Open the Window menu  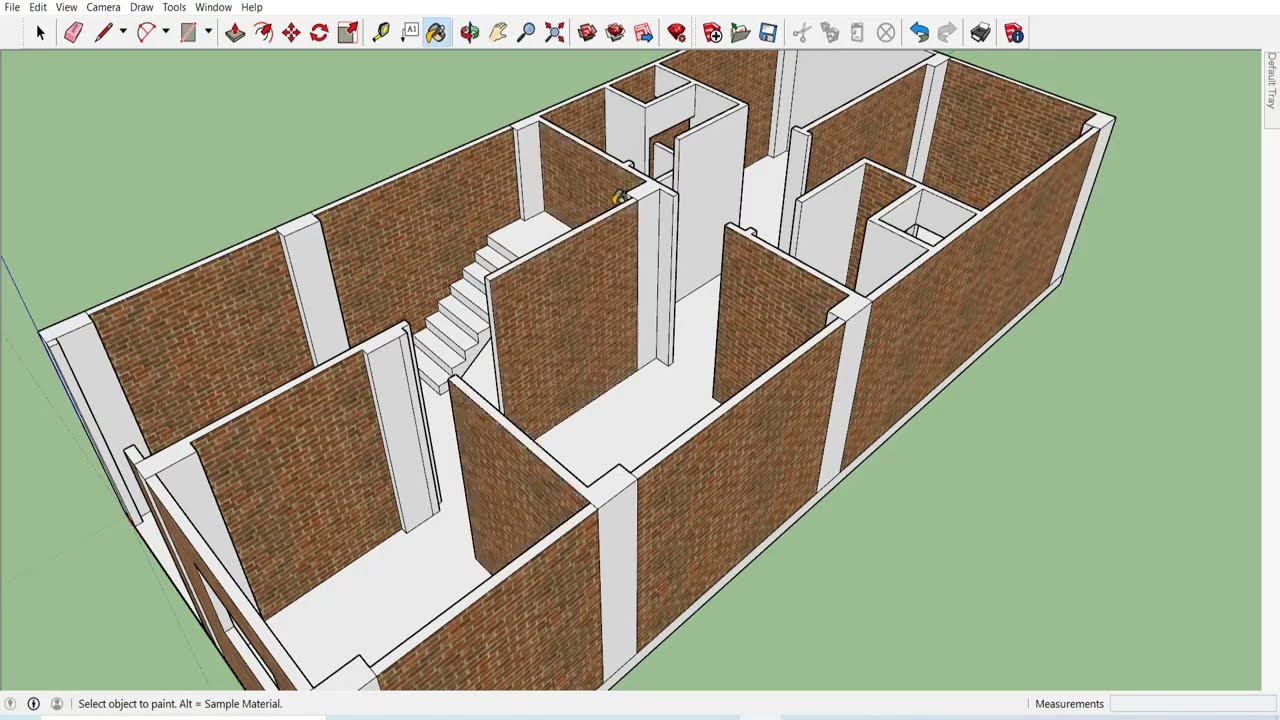click(213, 7)
